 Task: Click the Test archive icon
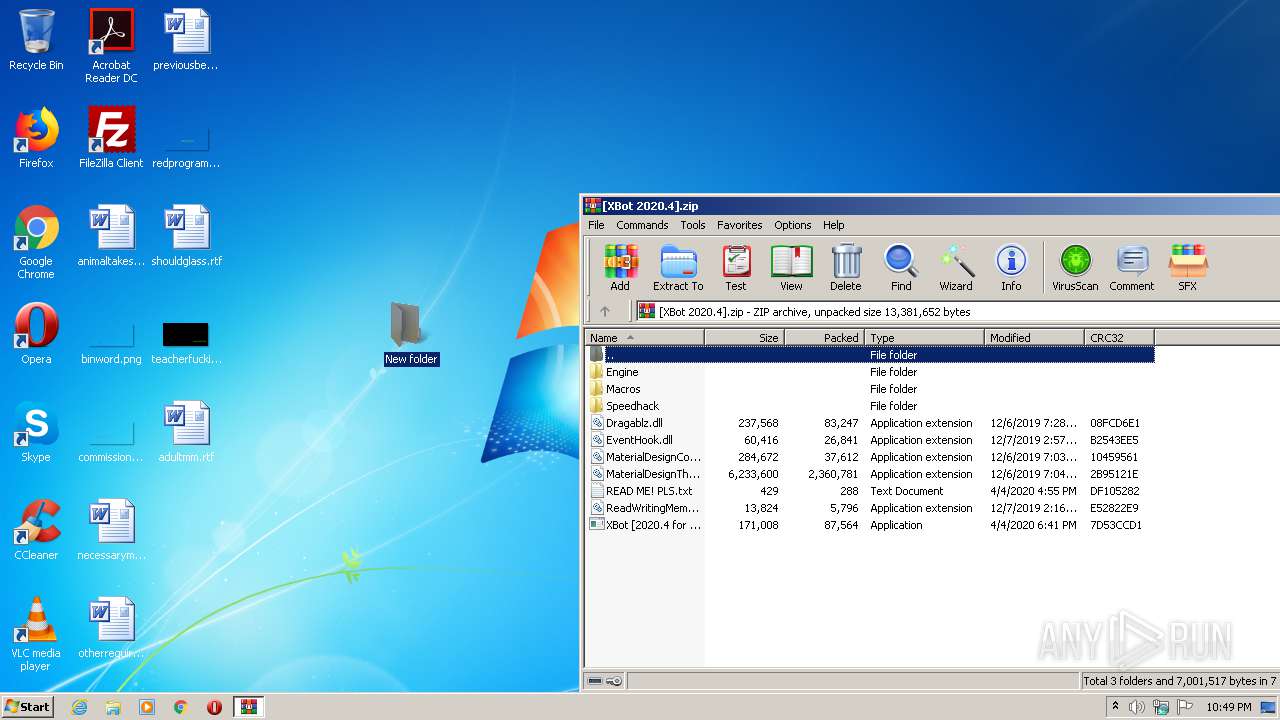736,267
